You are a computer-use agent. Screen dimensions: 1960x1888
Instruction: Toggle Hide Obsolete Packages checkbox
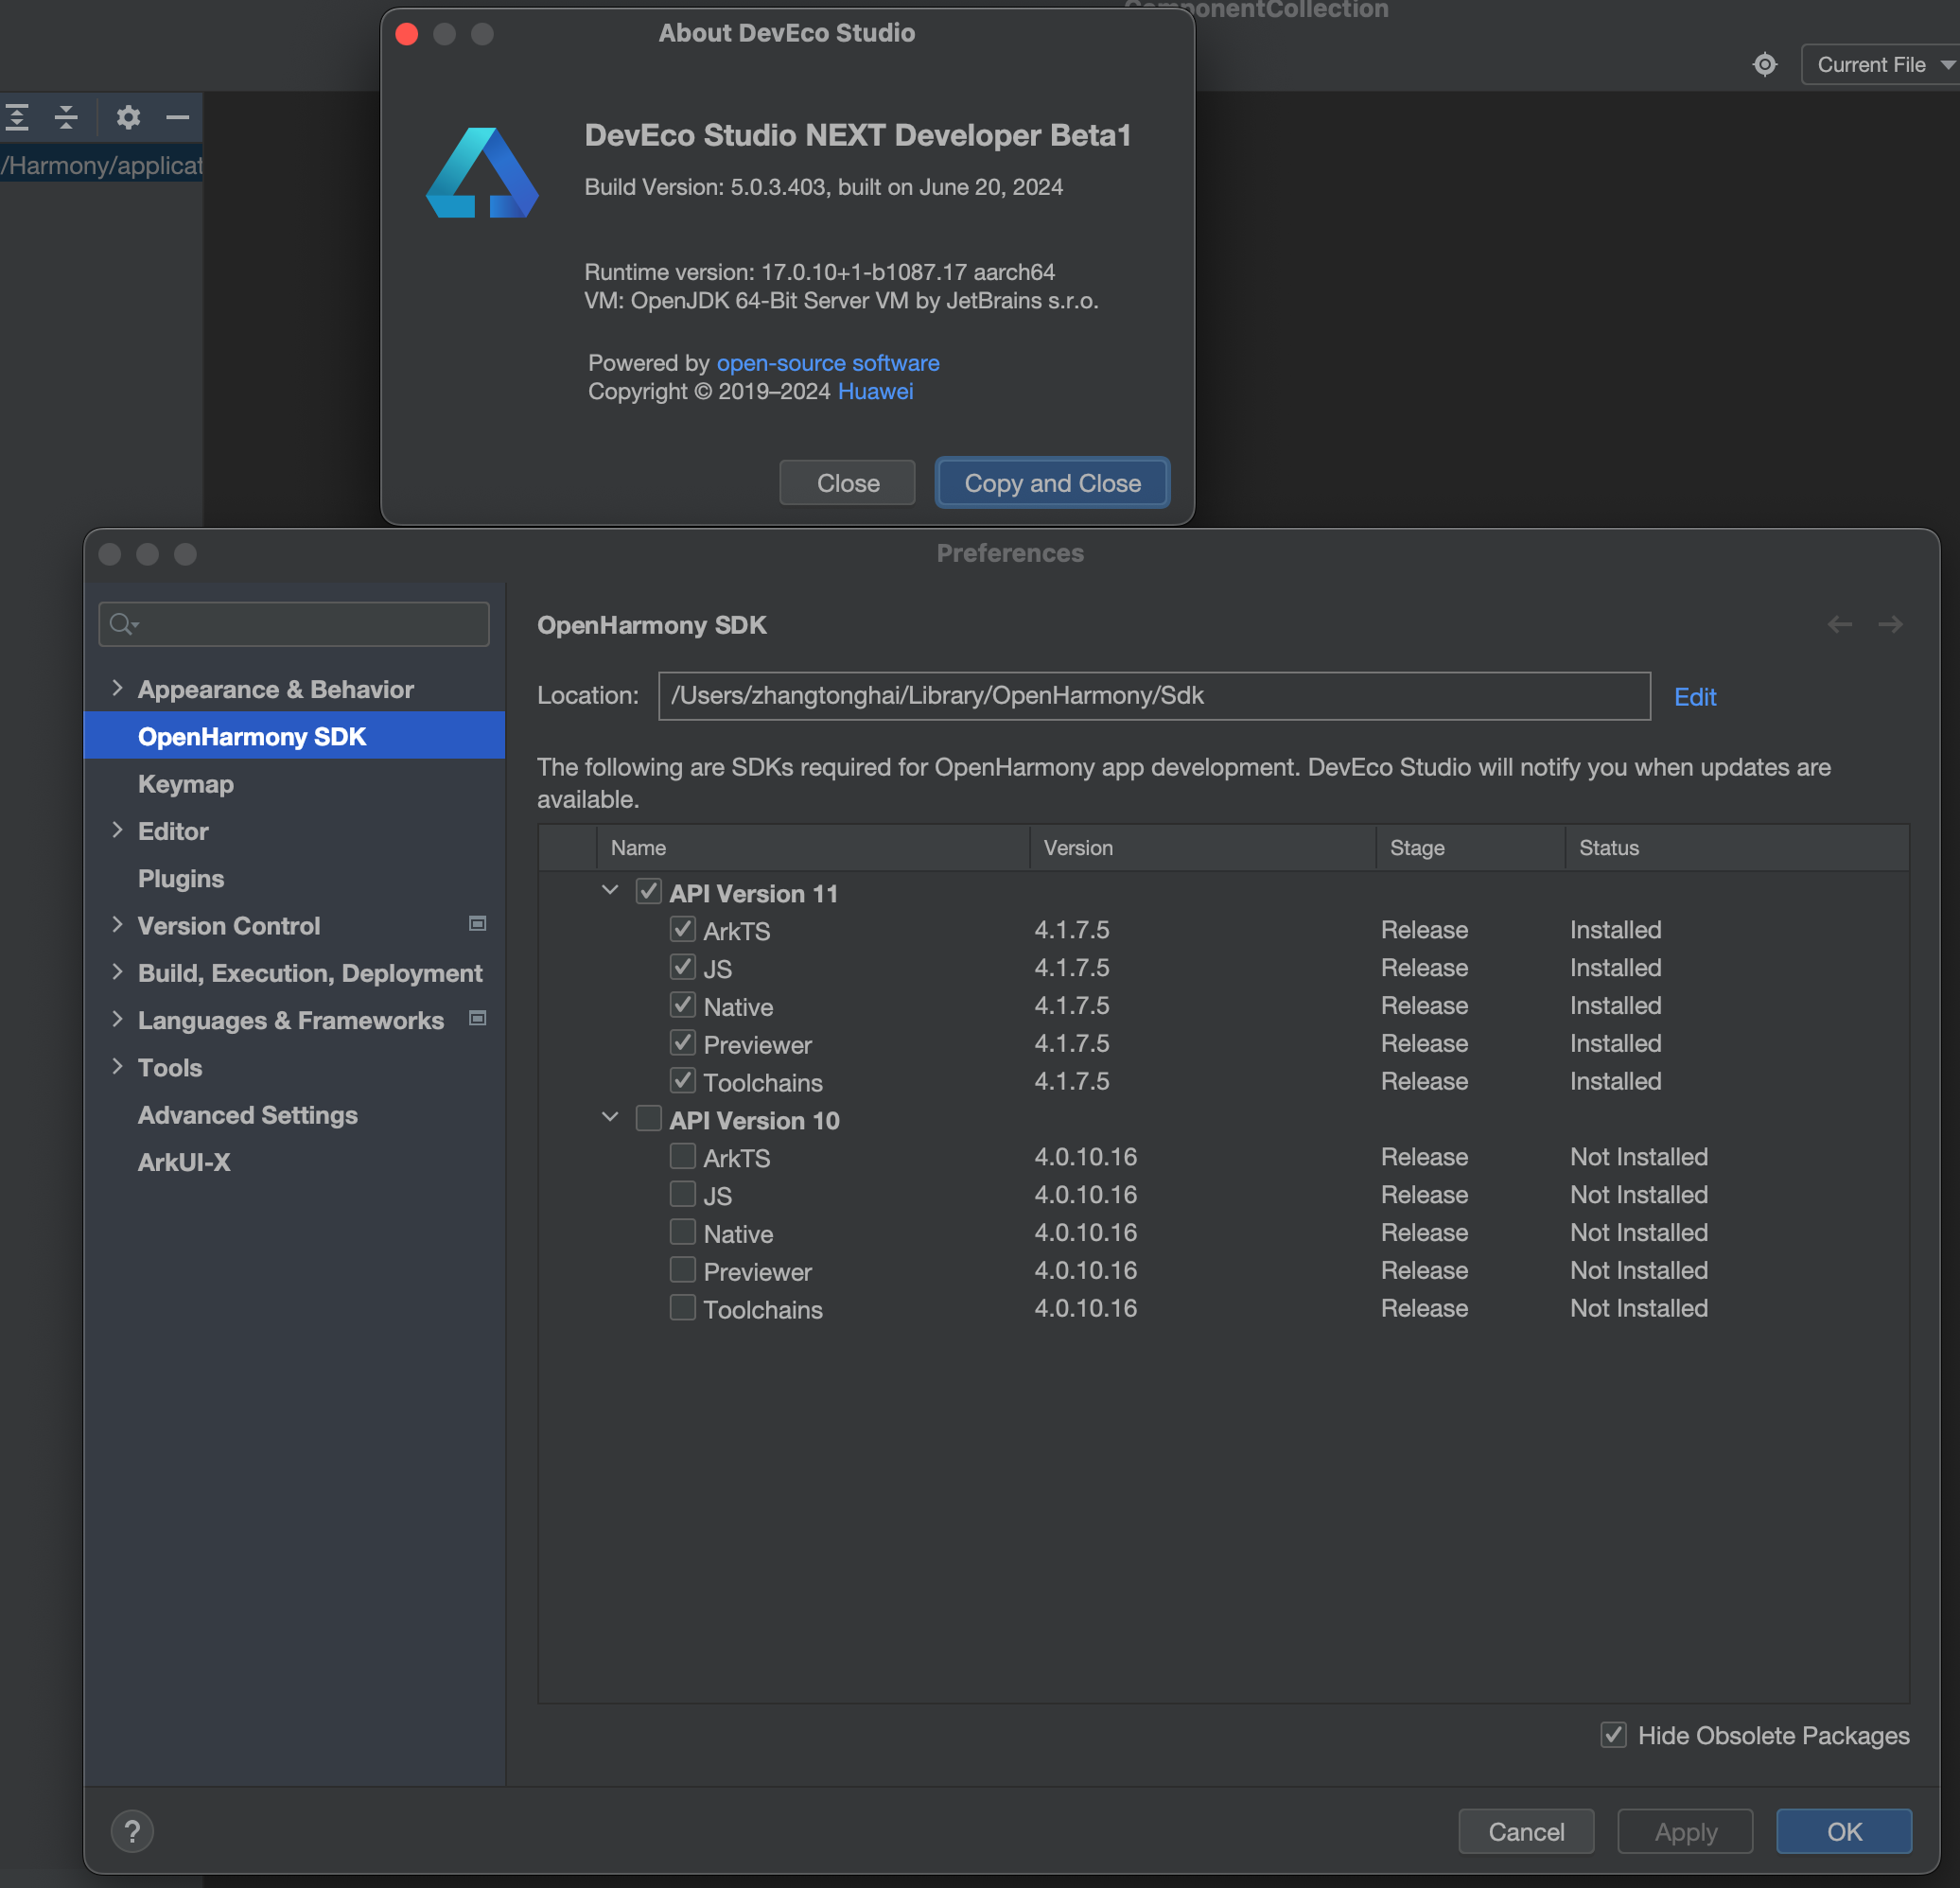tap(1613, 1735)
